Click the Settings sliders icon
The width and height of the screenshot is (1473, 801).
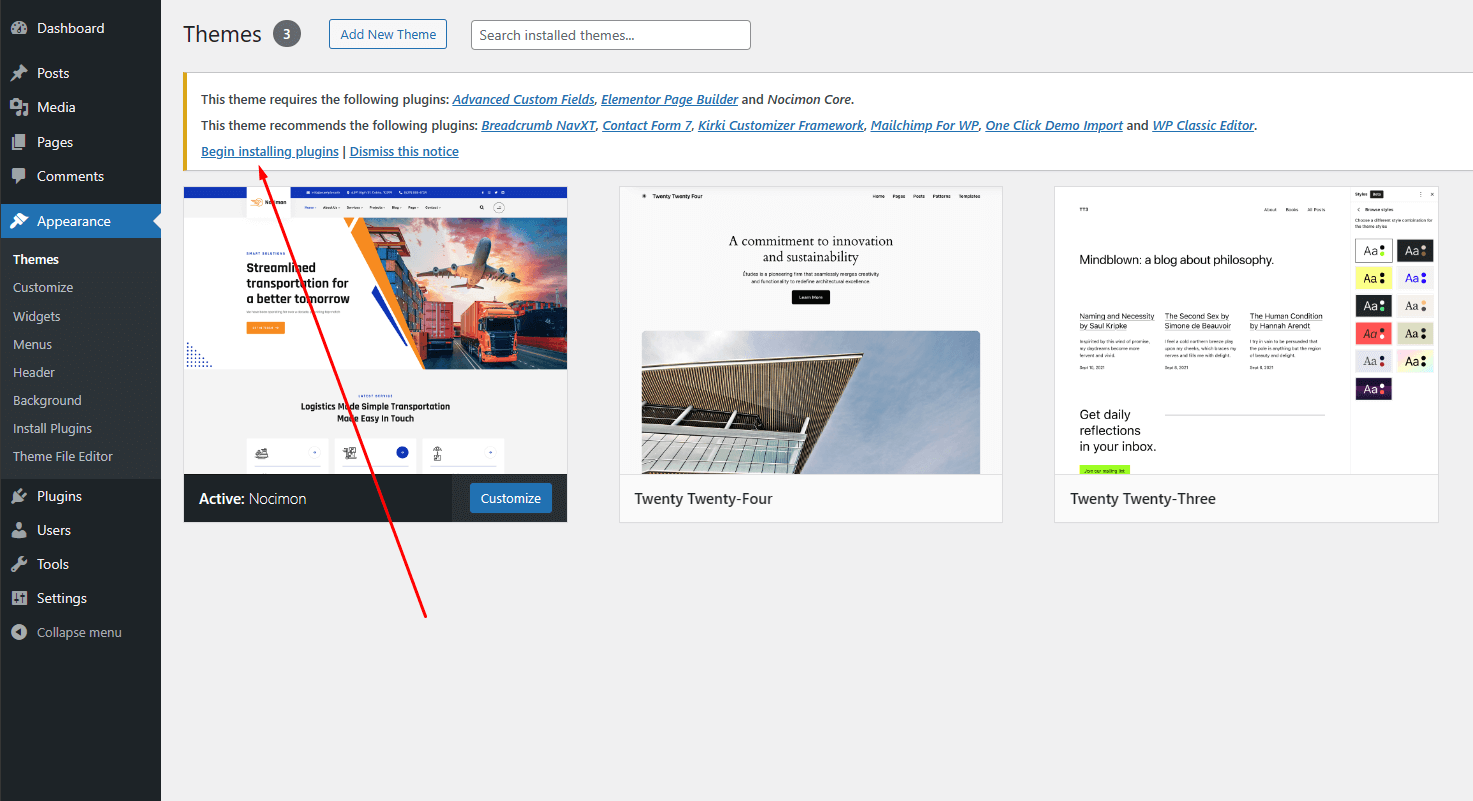[x=19, y=598]
